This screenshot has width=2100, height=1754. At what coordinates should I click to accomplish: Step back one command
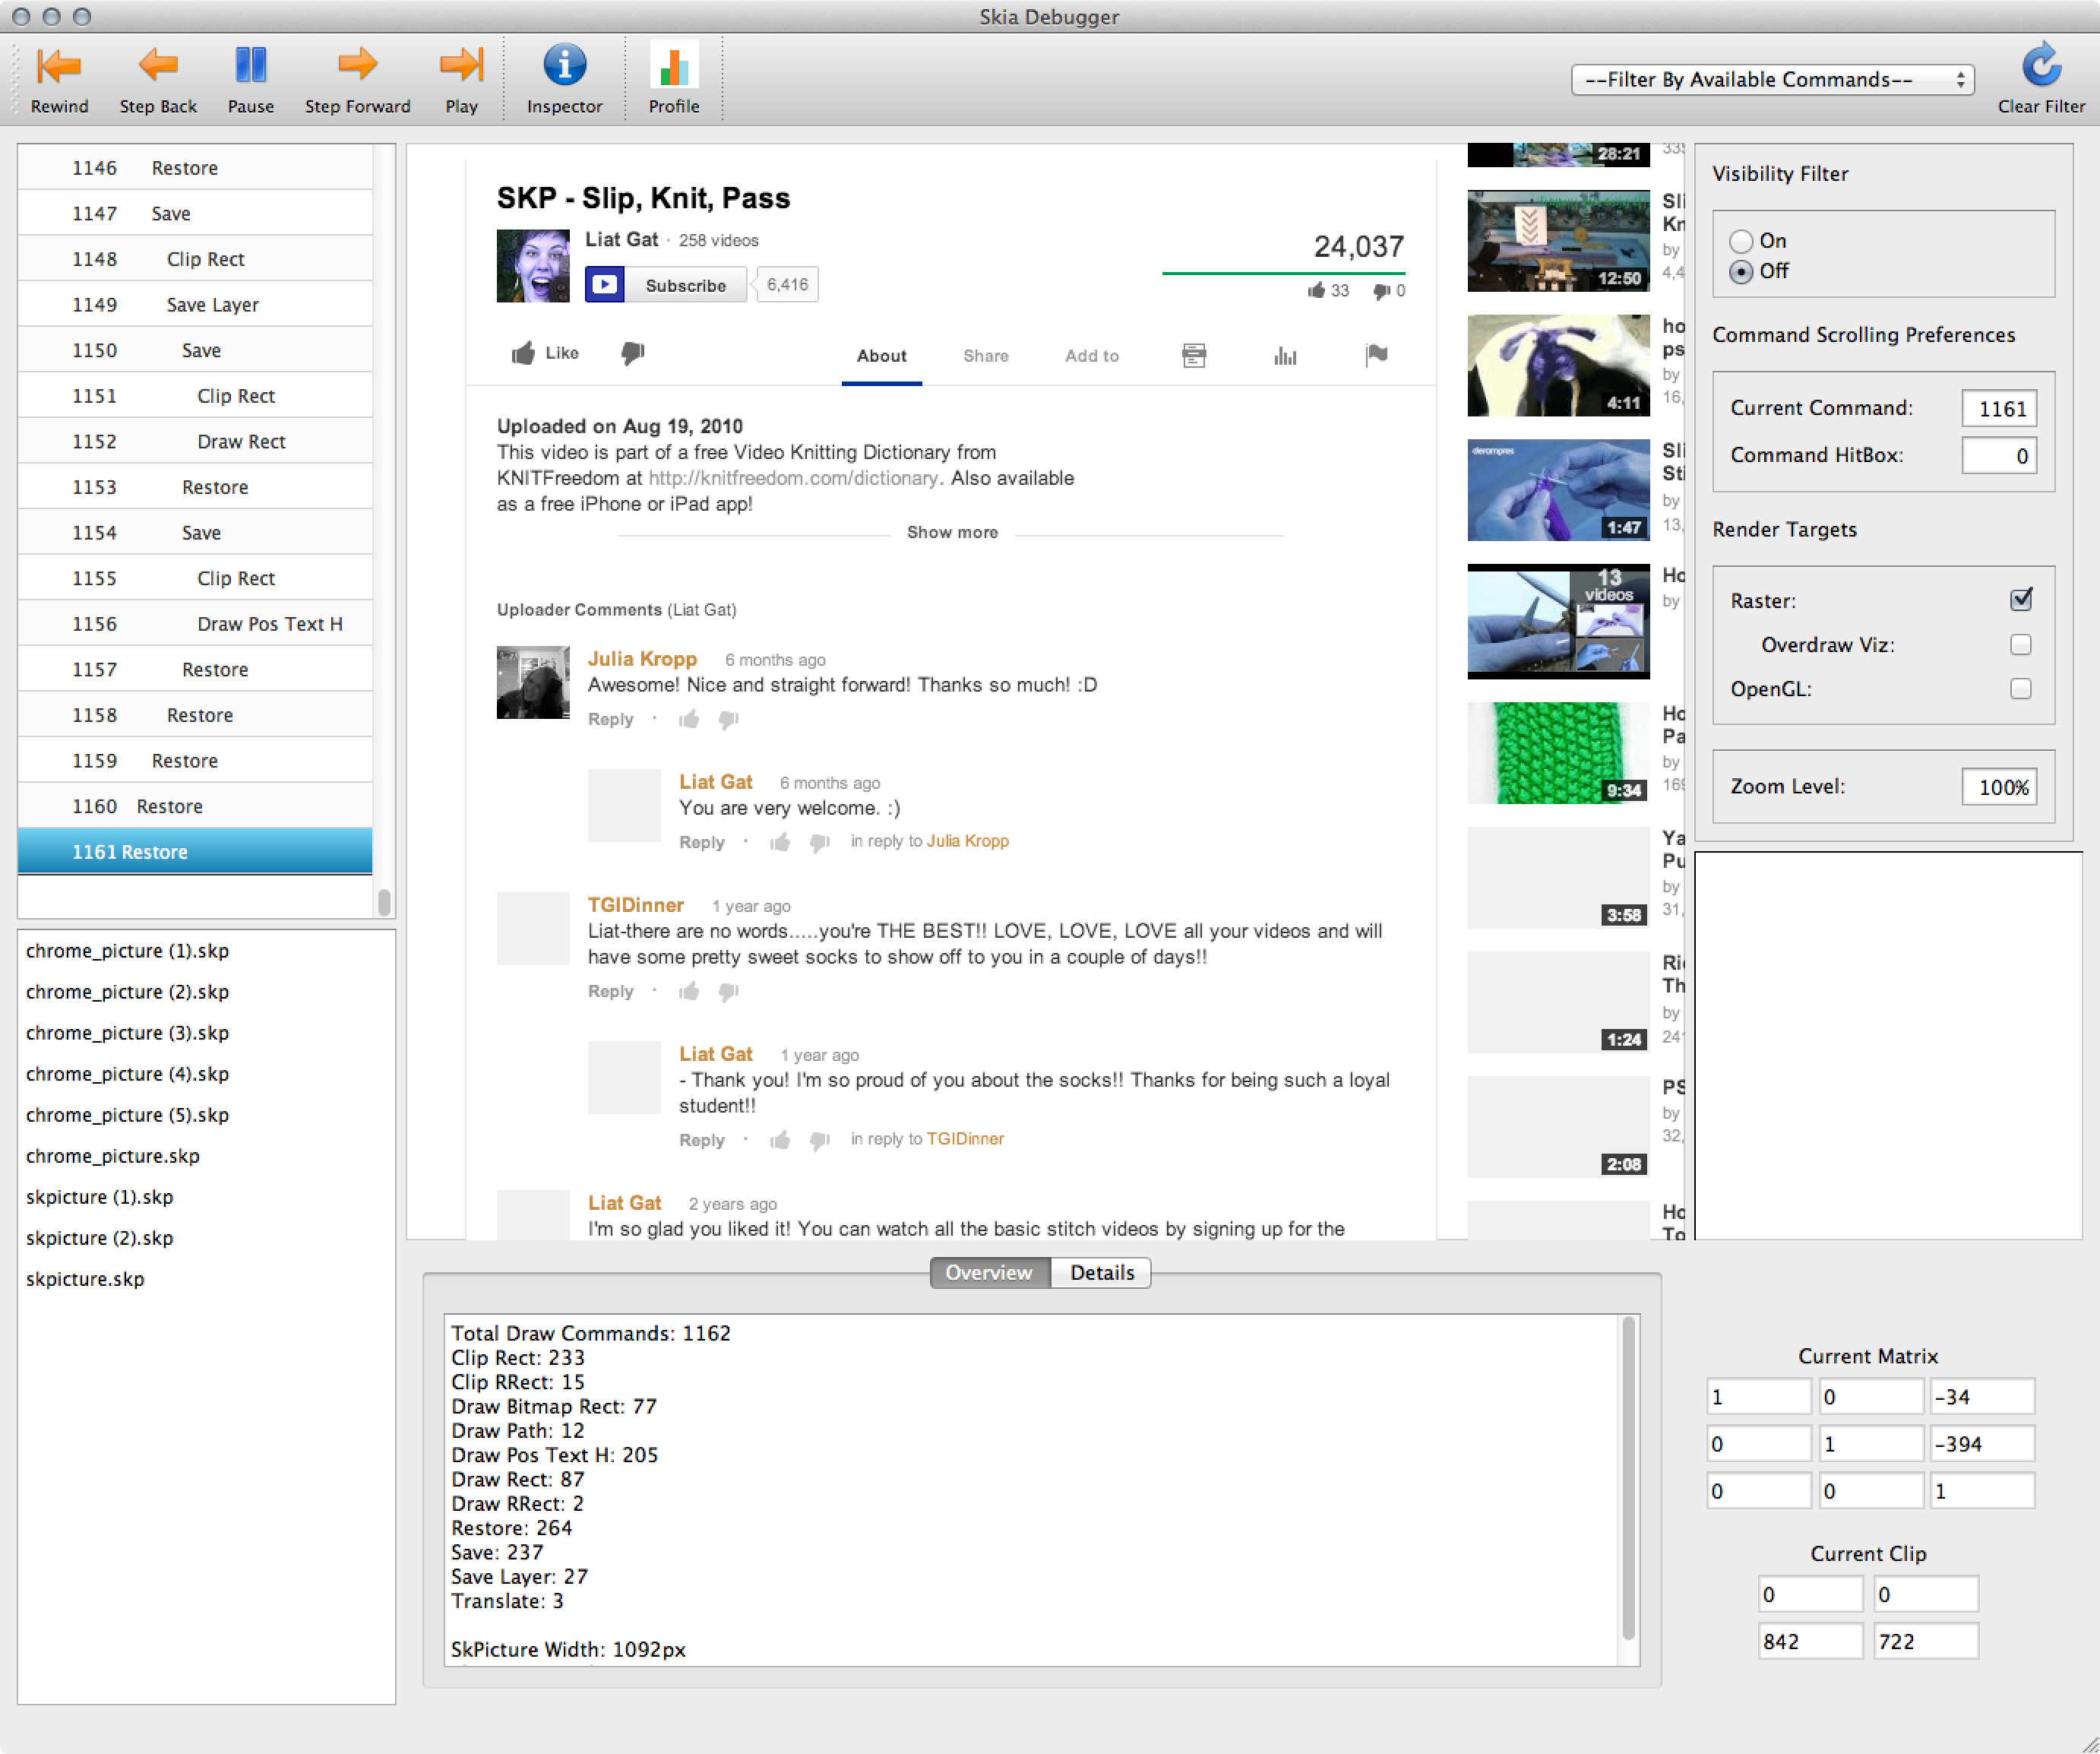(158, 66)
